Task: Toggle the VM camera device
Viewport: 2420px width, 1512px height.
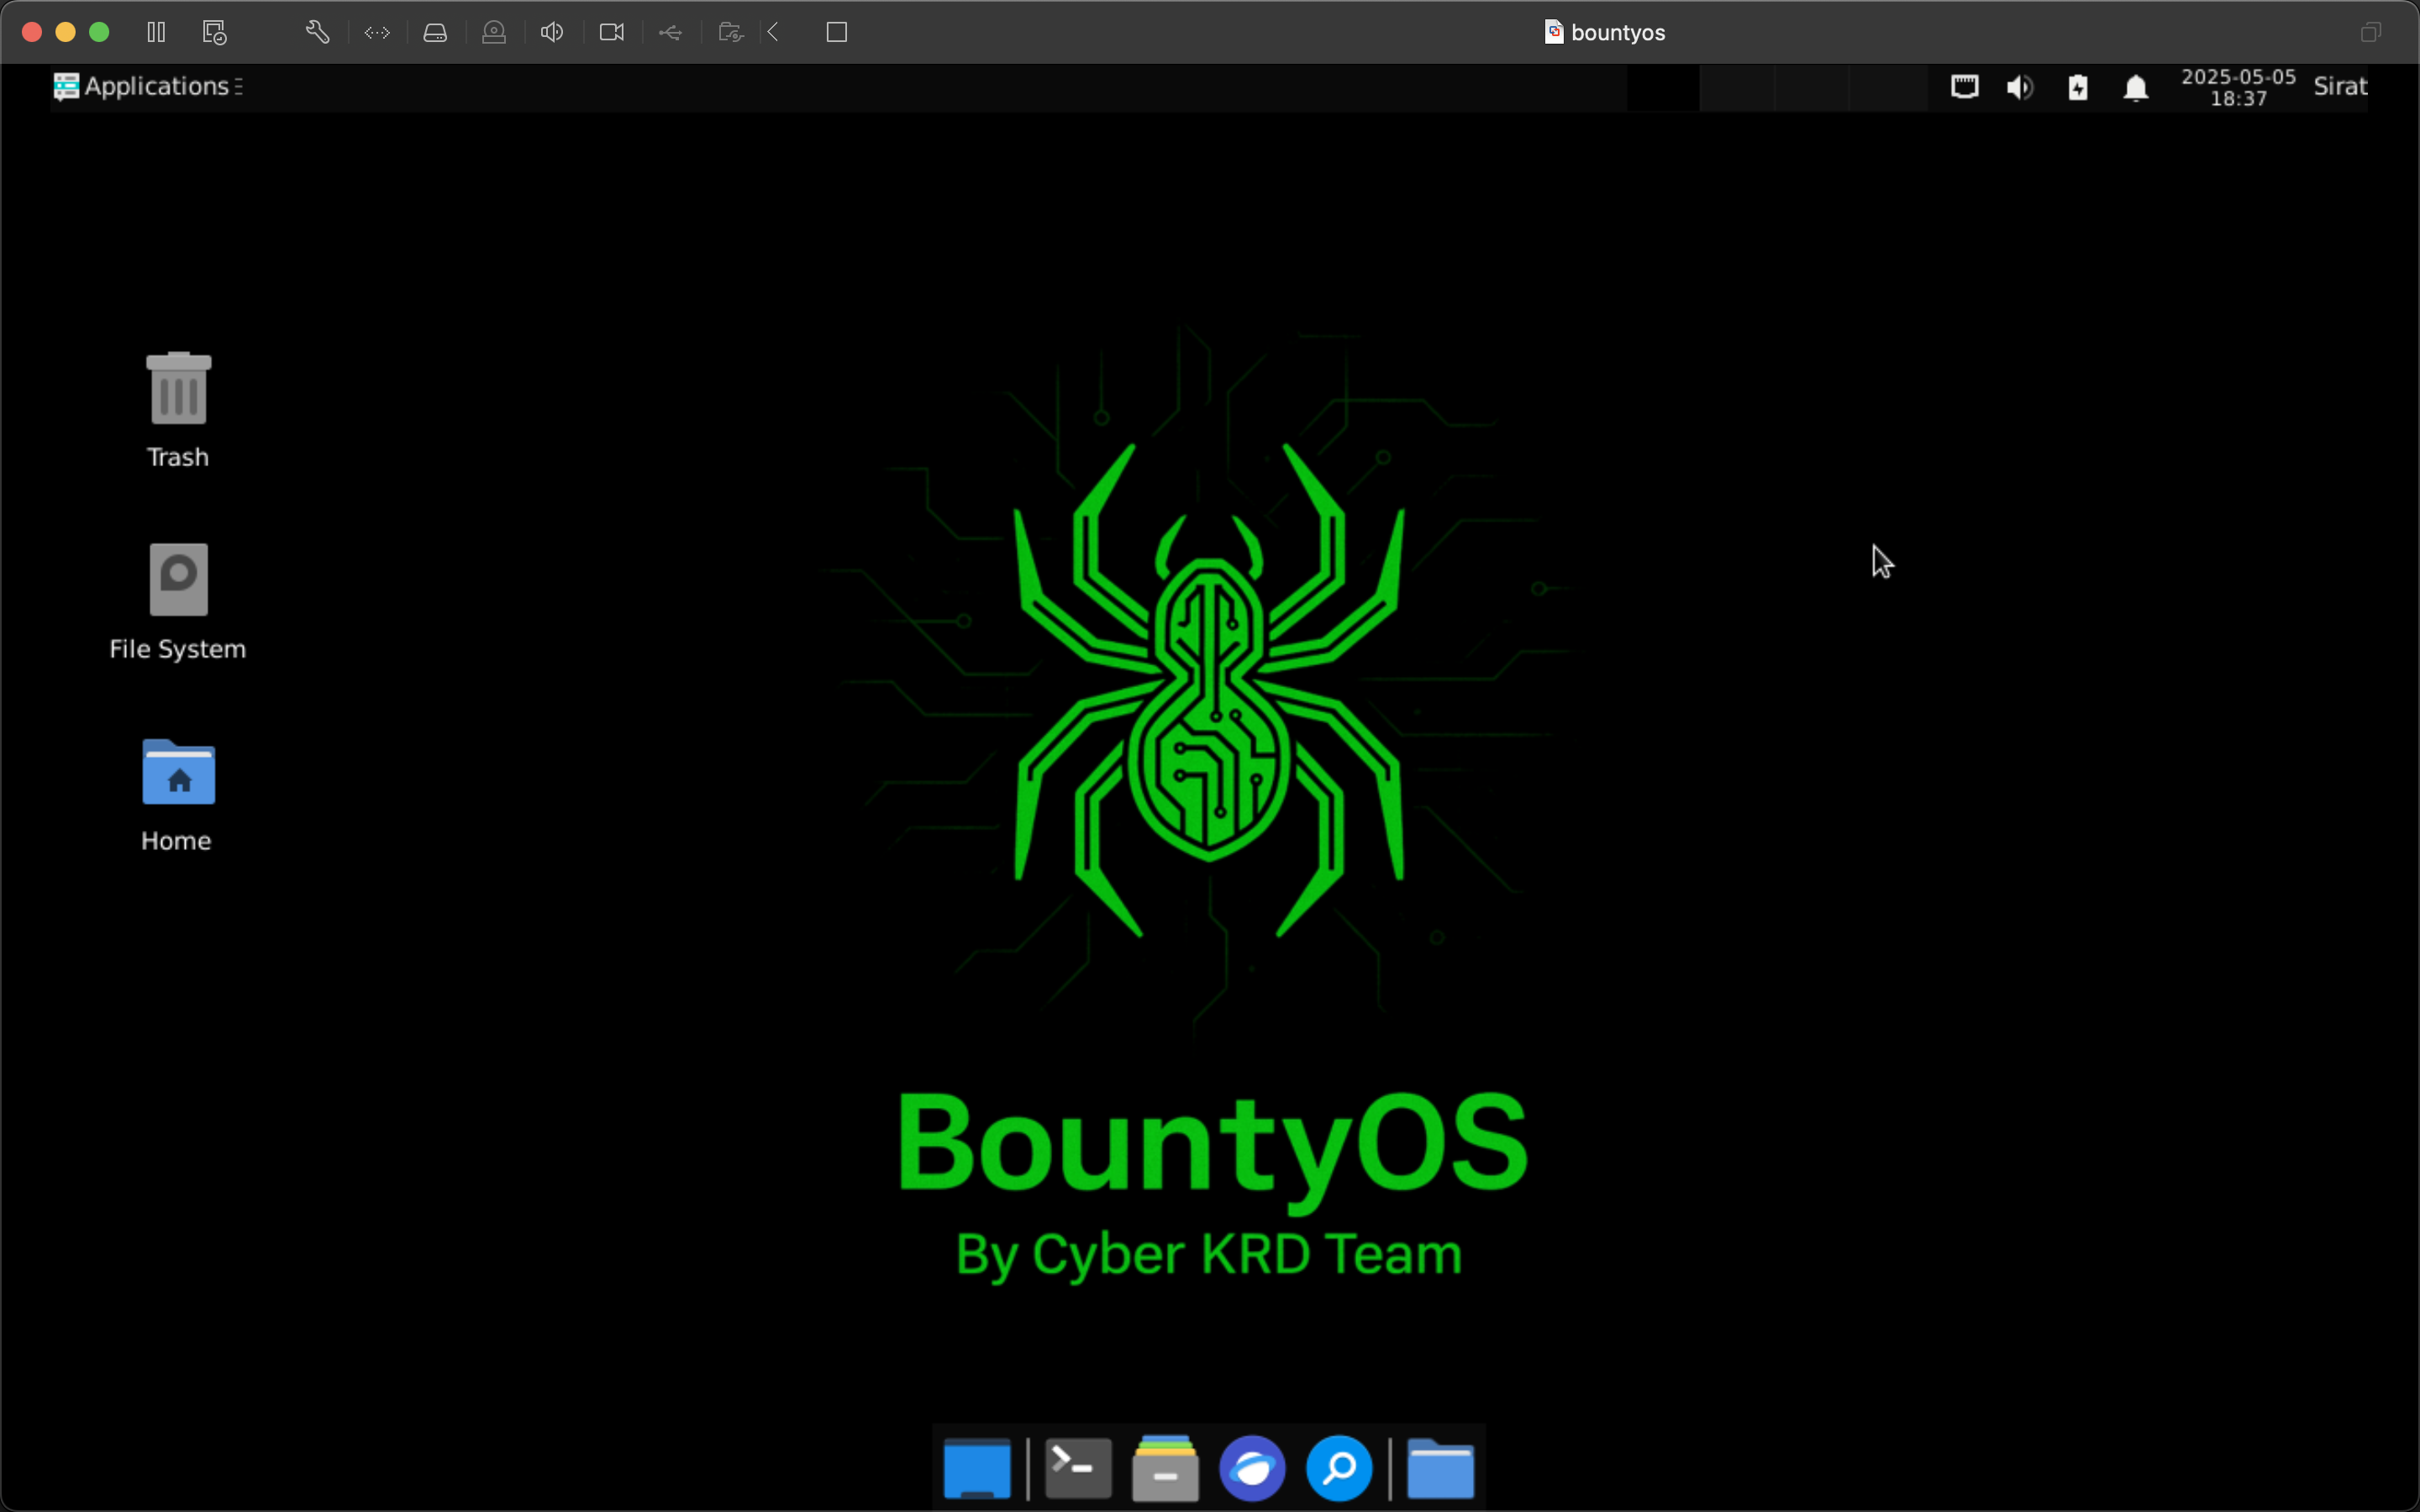Action: pyautogui.click(x=612, y=32)
